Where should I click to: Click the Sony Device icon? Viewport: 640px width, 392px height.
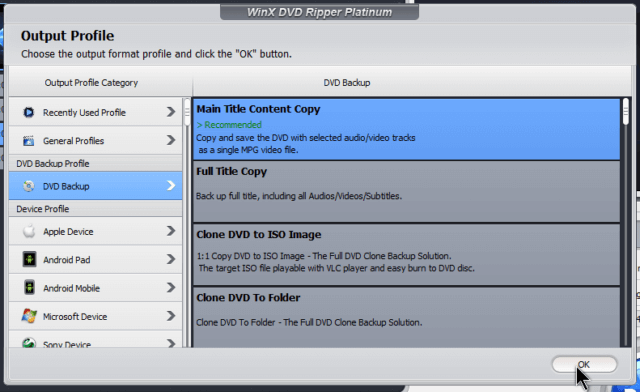pos(29,343)
